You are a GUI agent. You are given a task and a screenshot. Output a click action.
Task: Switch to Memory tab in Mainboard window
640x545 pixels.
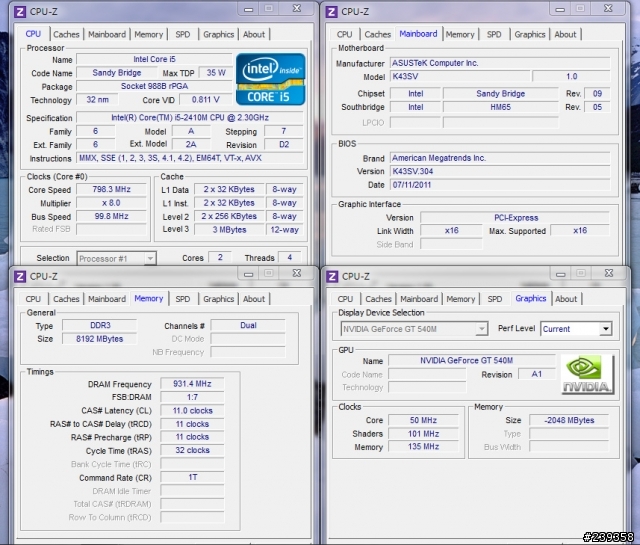460,34
